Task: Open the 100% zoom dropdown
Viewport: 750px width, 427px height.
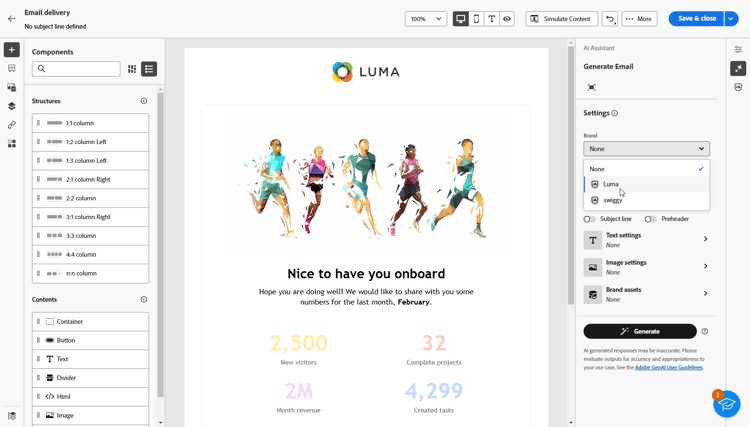Action: pos(426,19)
